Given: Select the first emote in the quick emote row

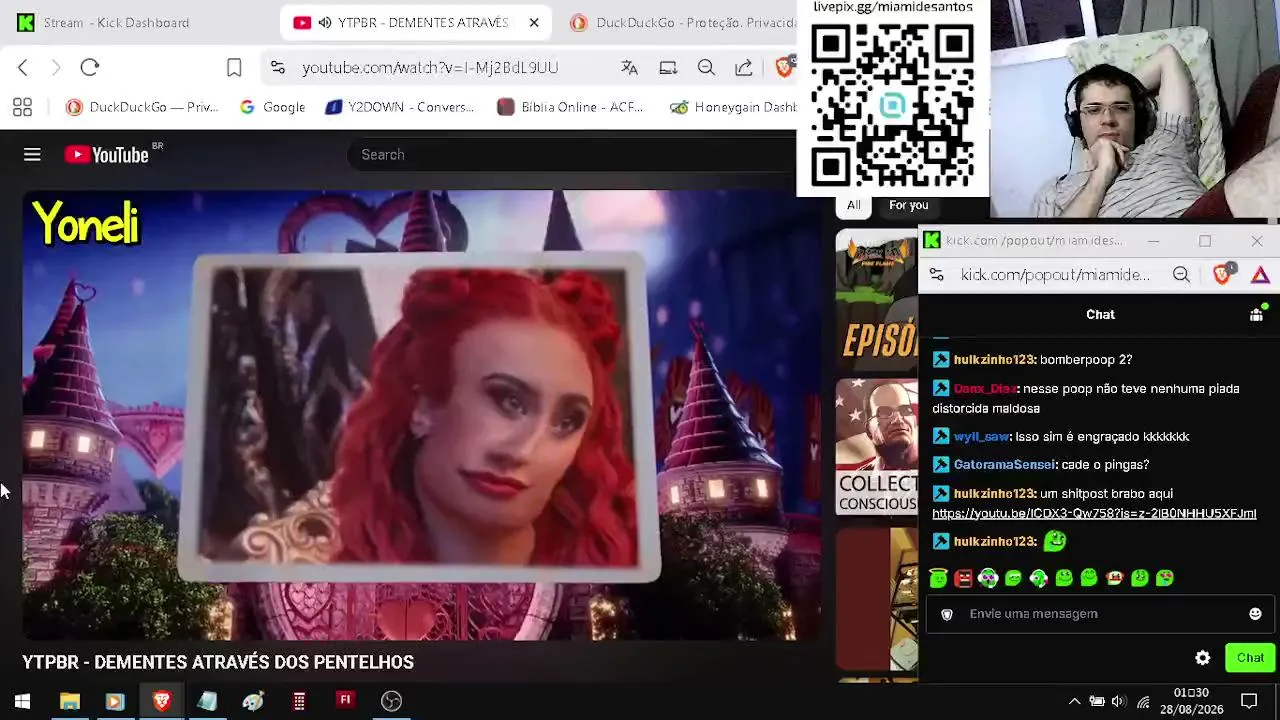Looking at the screenshot, I should click(938, 578).
